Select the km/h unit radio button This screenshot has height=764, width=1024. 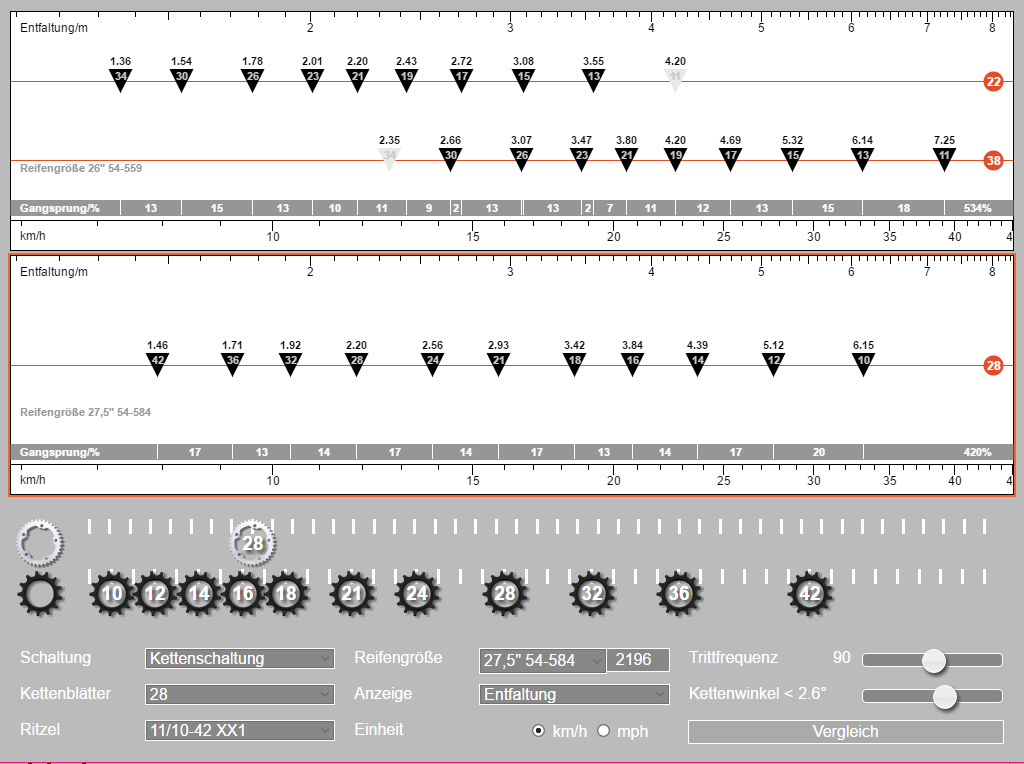pos(539,731)
